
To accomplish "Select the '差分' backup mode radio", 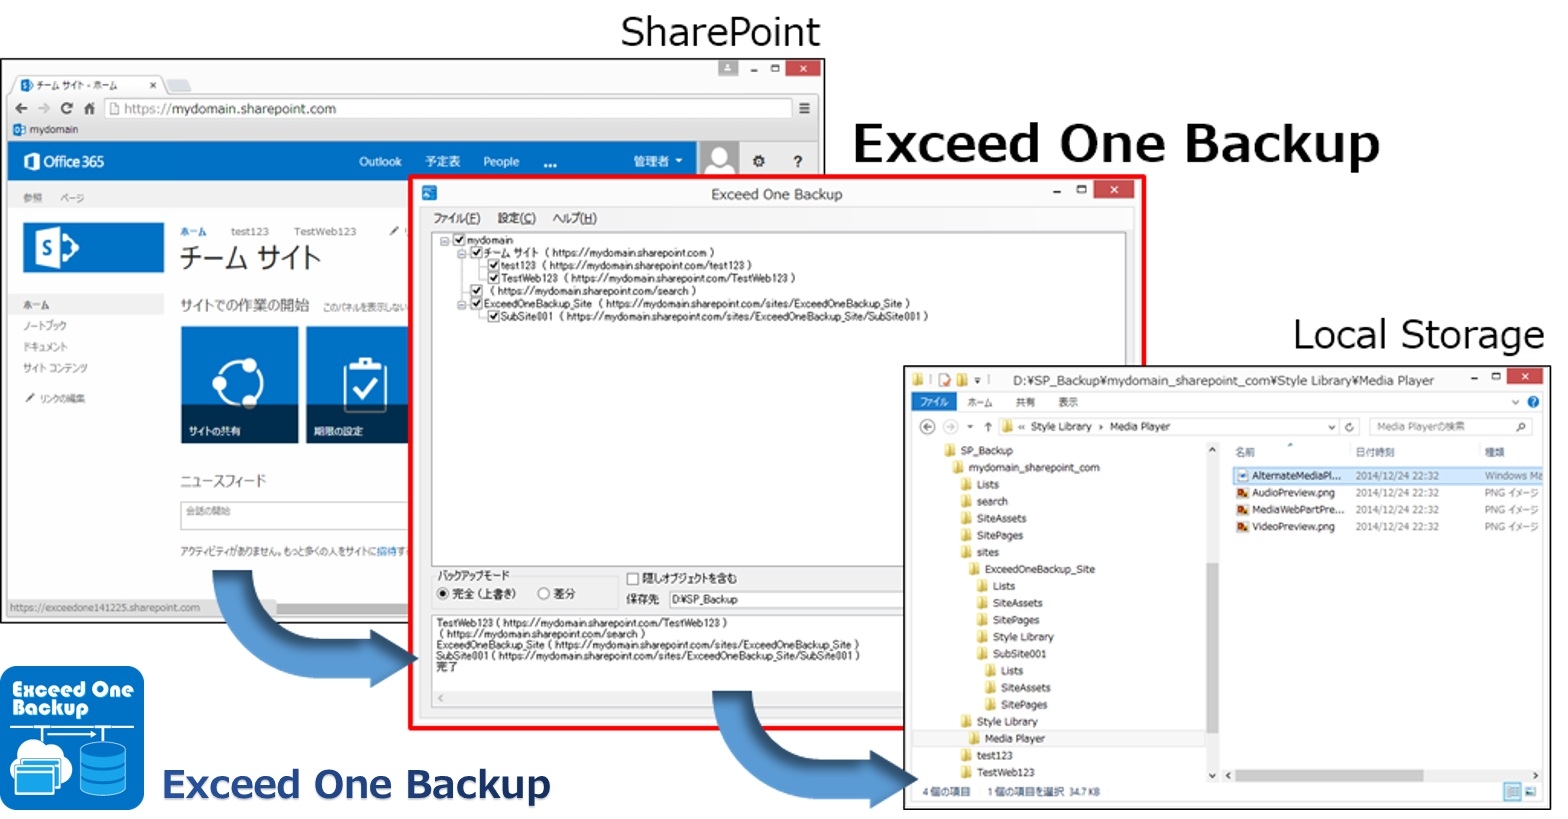I will tap(544, 594).
